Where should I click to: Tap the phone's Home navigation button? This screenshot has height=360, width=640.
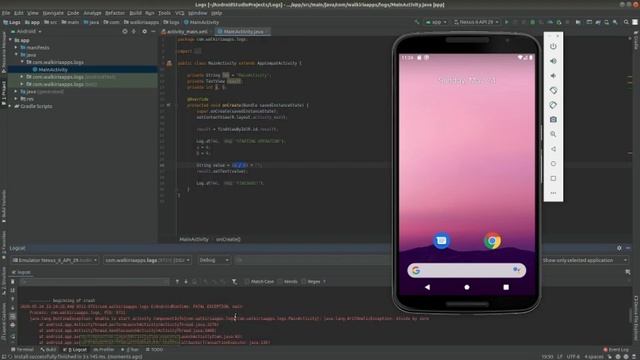click(x=467, y=287)
